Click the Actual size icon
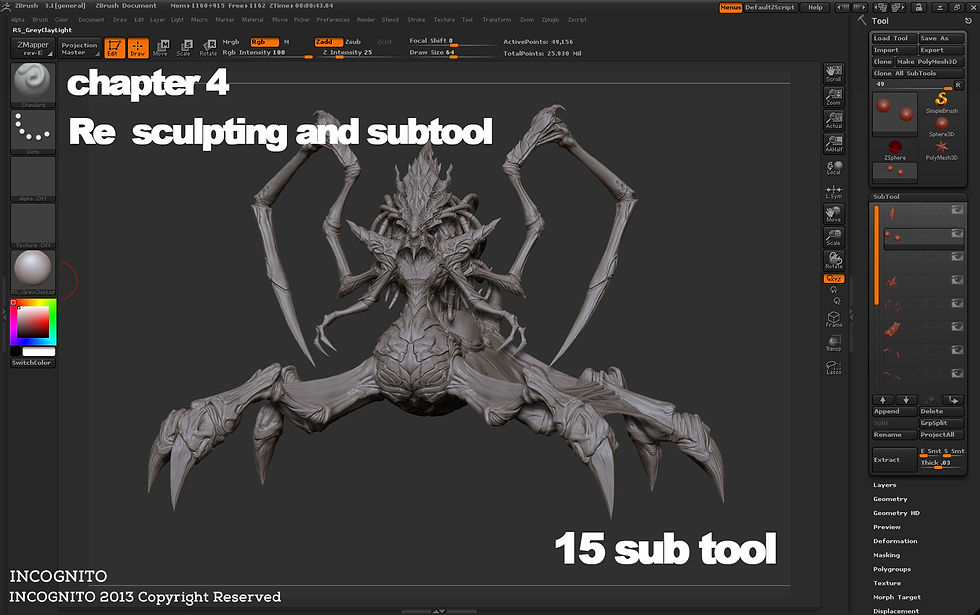Viewport: 980px width, 615px height. 834,120
